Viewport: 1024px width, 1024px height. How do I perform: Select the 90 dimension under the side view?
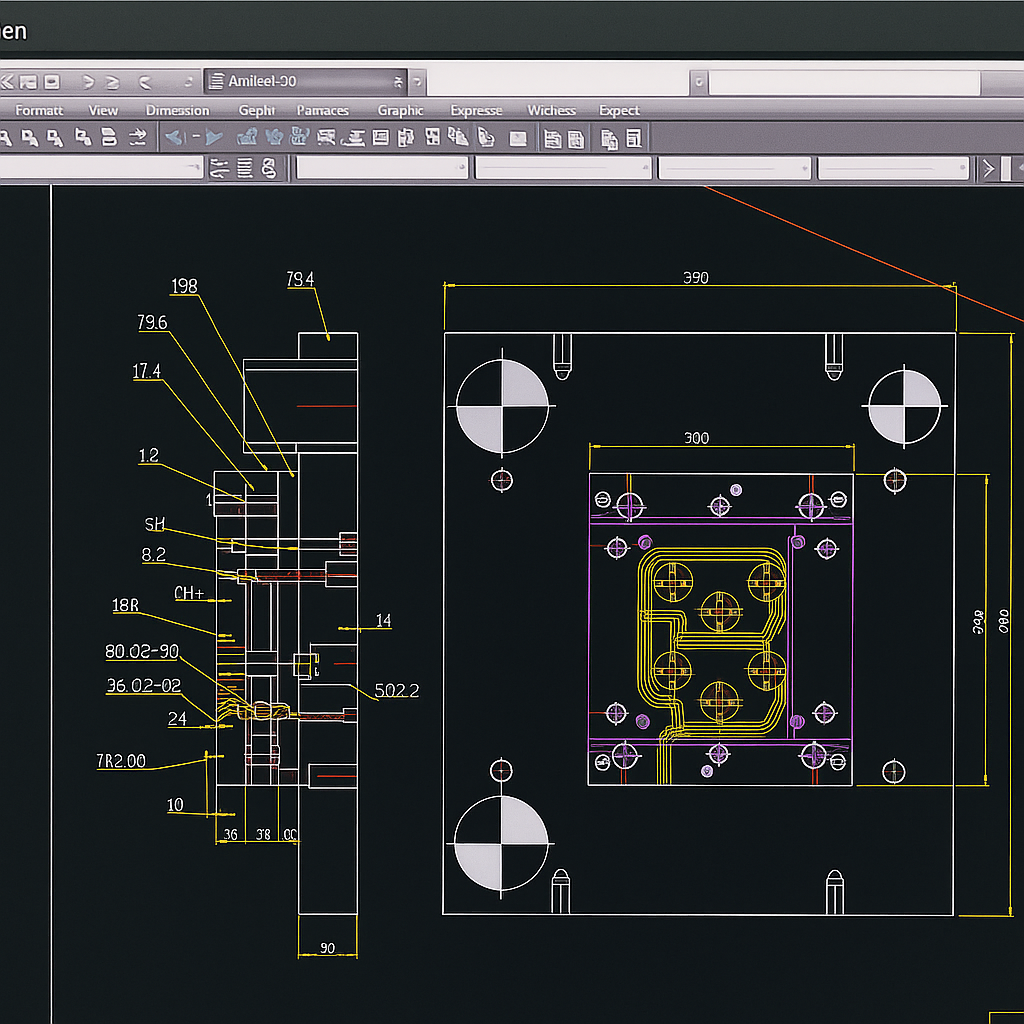(327, 948)
